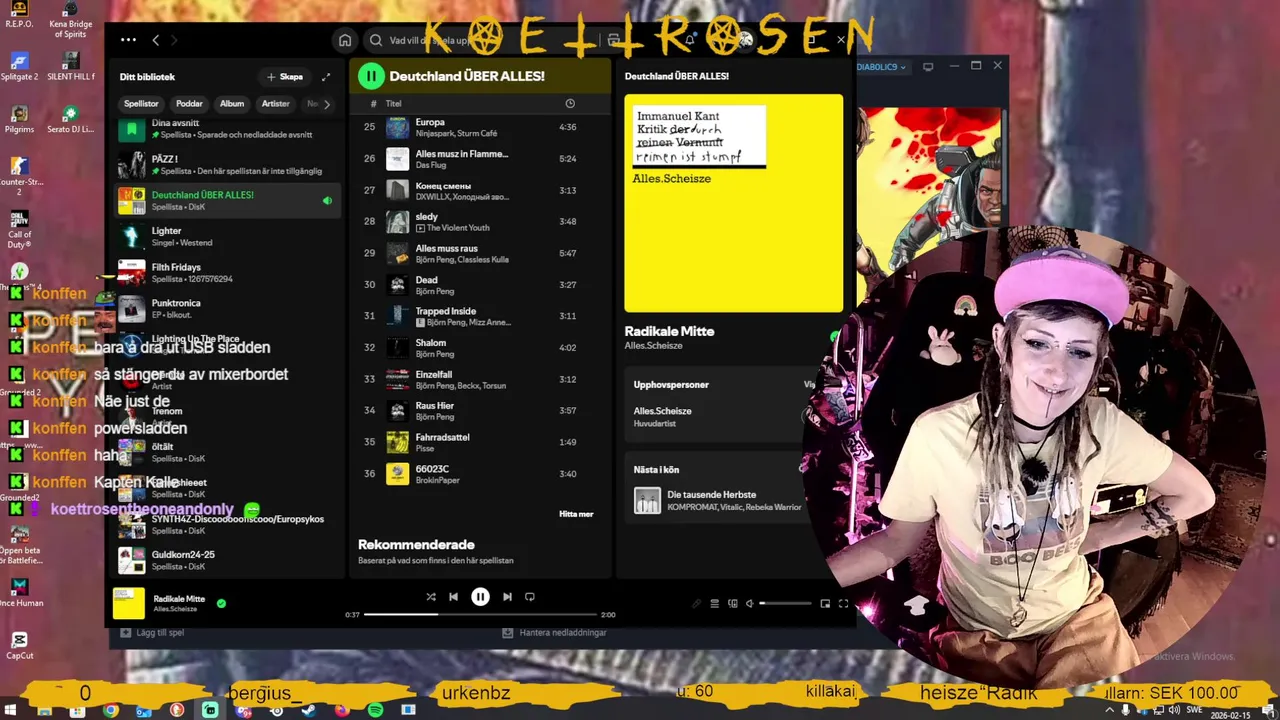Pause playback in the player bar
This screenshot has width=1280, height=720.
480,597
